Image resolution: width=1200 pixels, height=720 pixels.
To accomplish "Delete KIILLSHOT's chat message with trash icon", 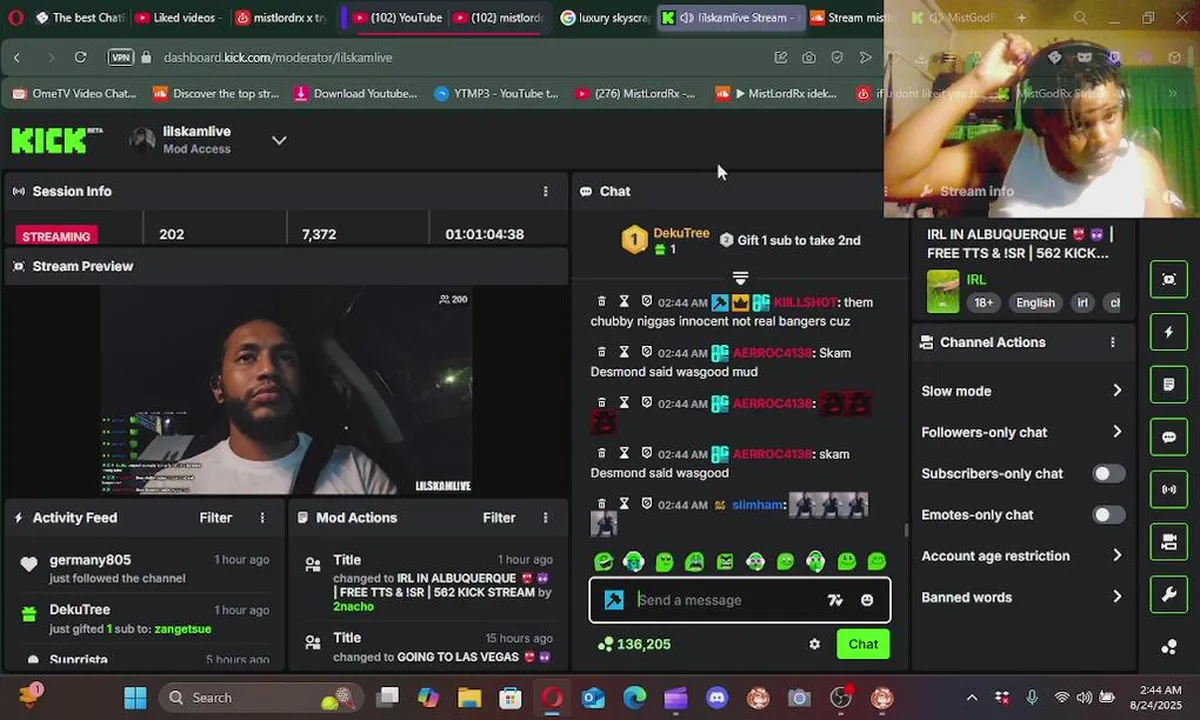I will pyautogui.click(x=601, y=301).
